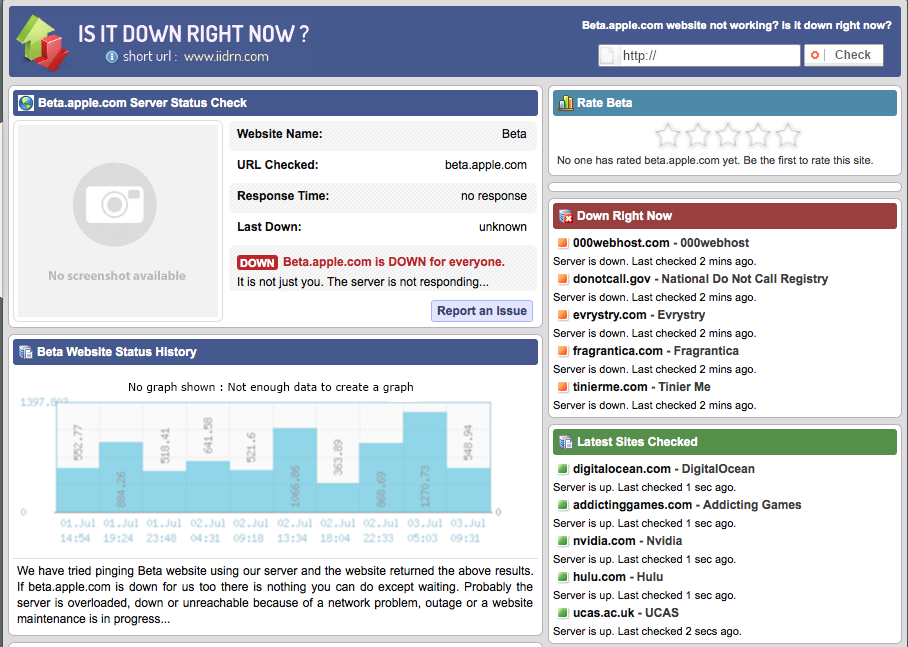Click the 1270.73 bar in status history graph
This screenshot has width=908, height=647.
point(424,462)
